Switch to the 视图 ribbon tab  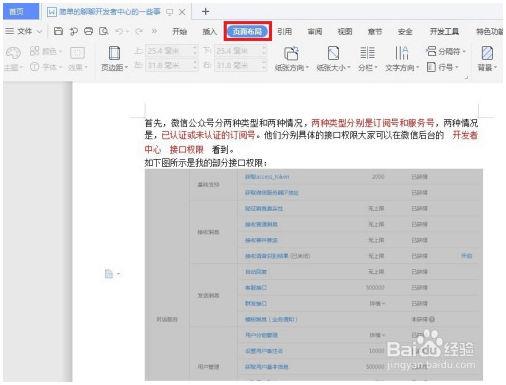click(345, 32)
